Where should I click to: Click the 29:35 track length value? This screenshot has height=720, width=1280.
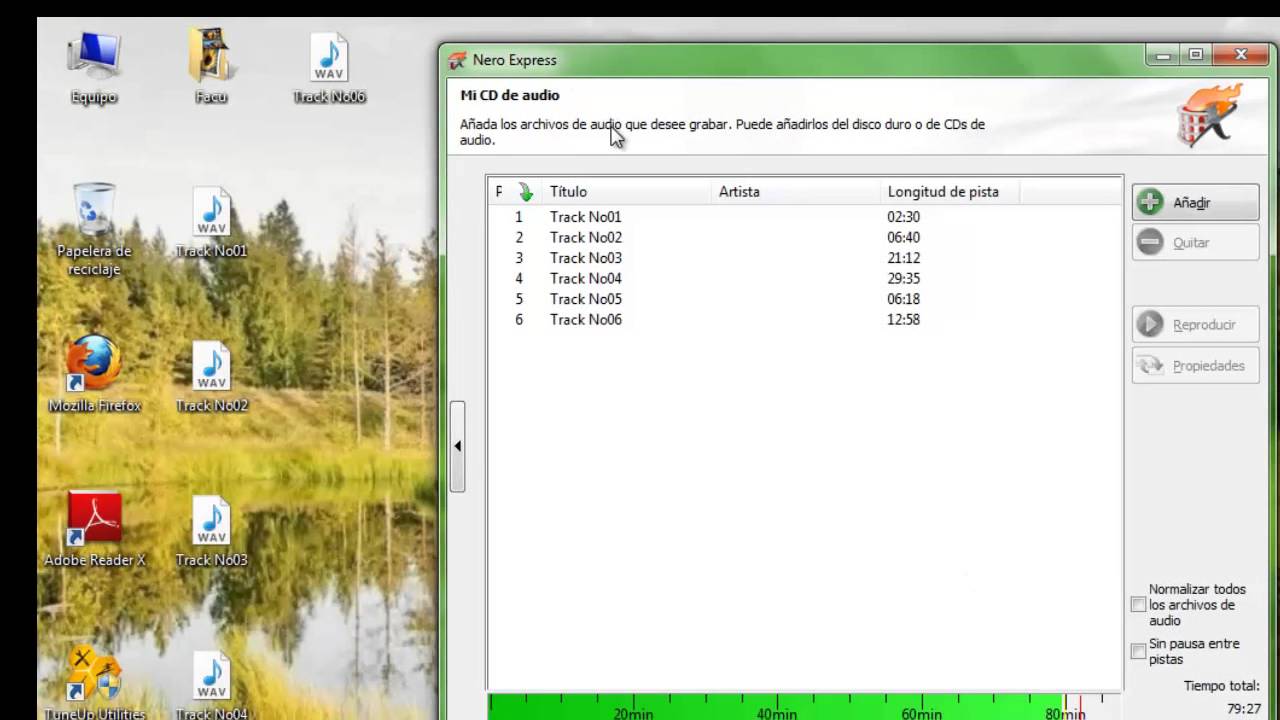903,279
